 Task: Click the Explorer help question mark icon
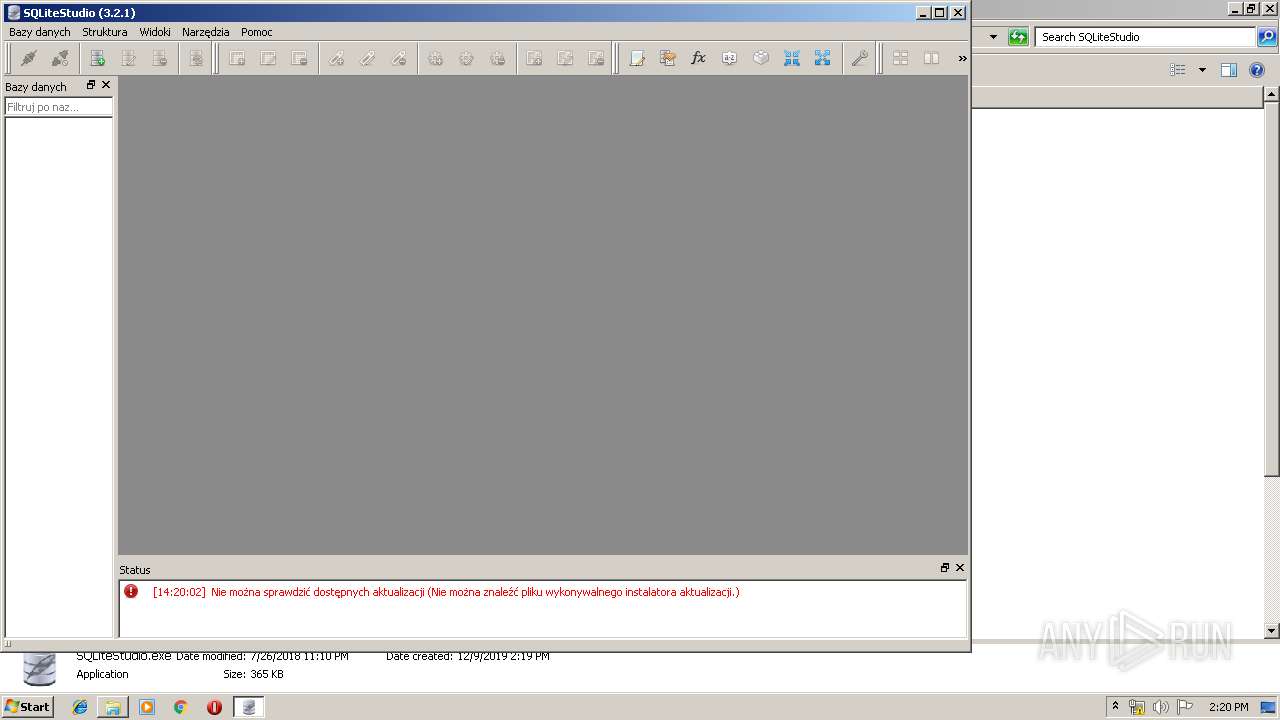1258,70
